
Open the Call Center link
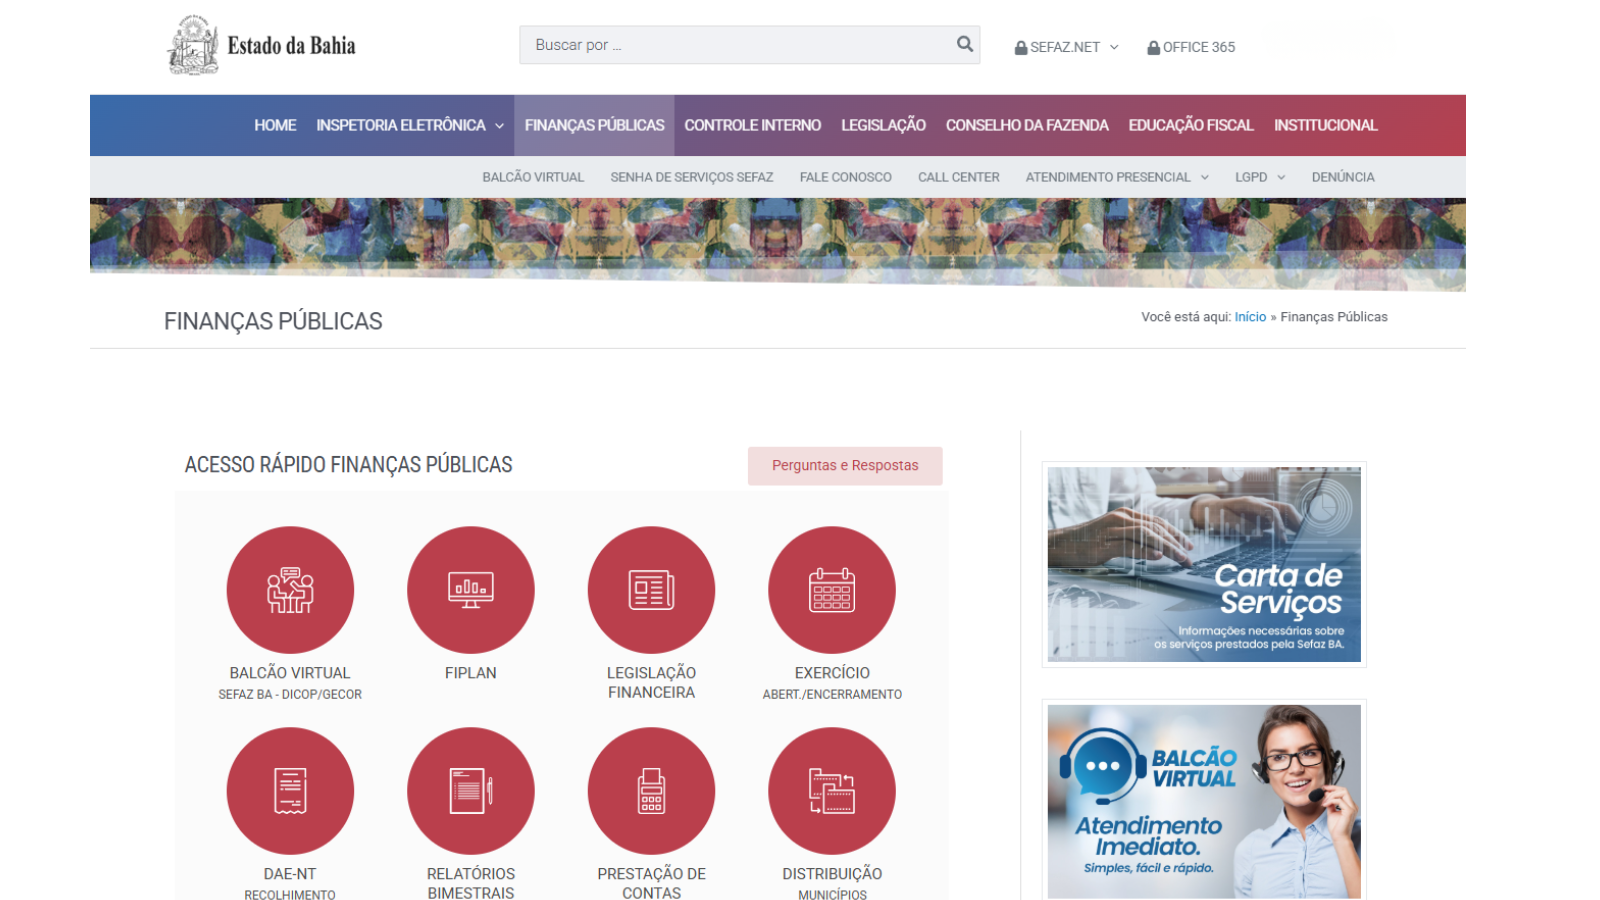coord(959,177)
